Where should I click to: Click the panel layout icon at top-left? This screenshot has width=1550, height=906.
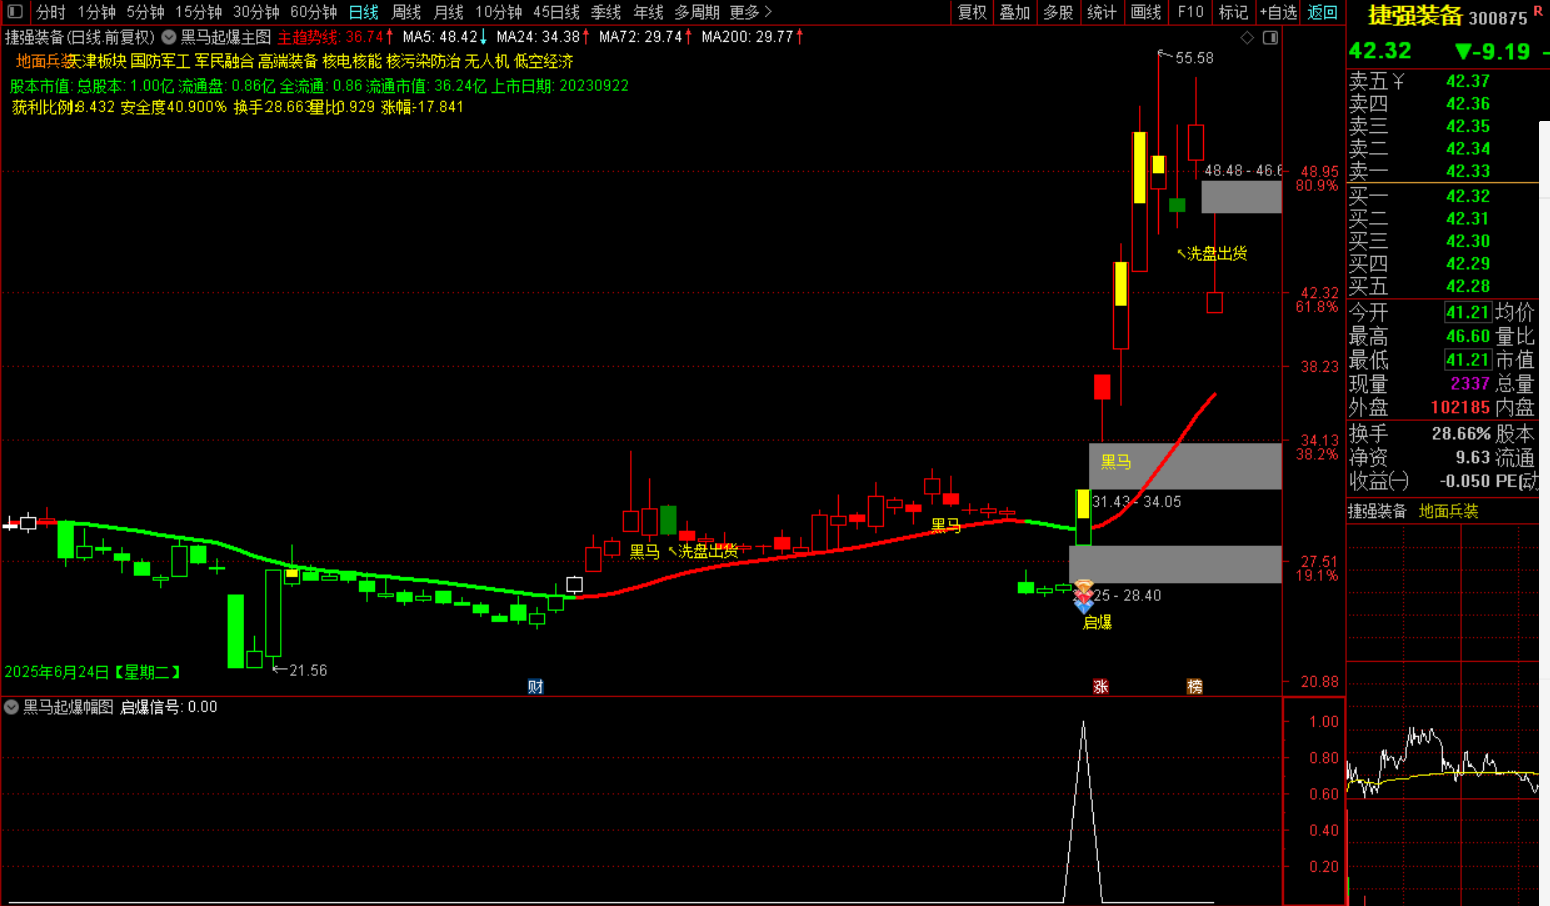point(15,12)
